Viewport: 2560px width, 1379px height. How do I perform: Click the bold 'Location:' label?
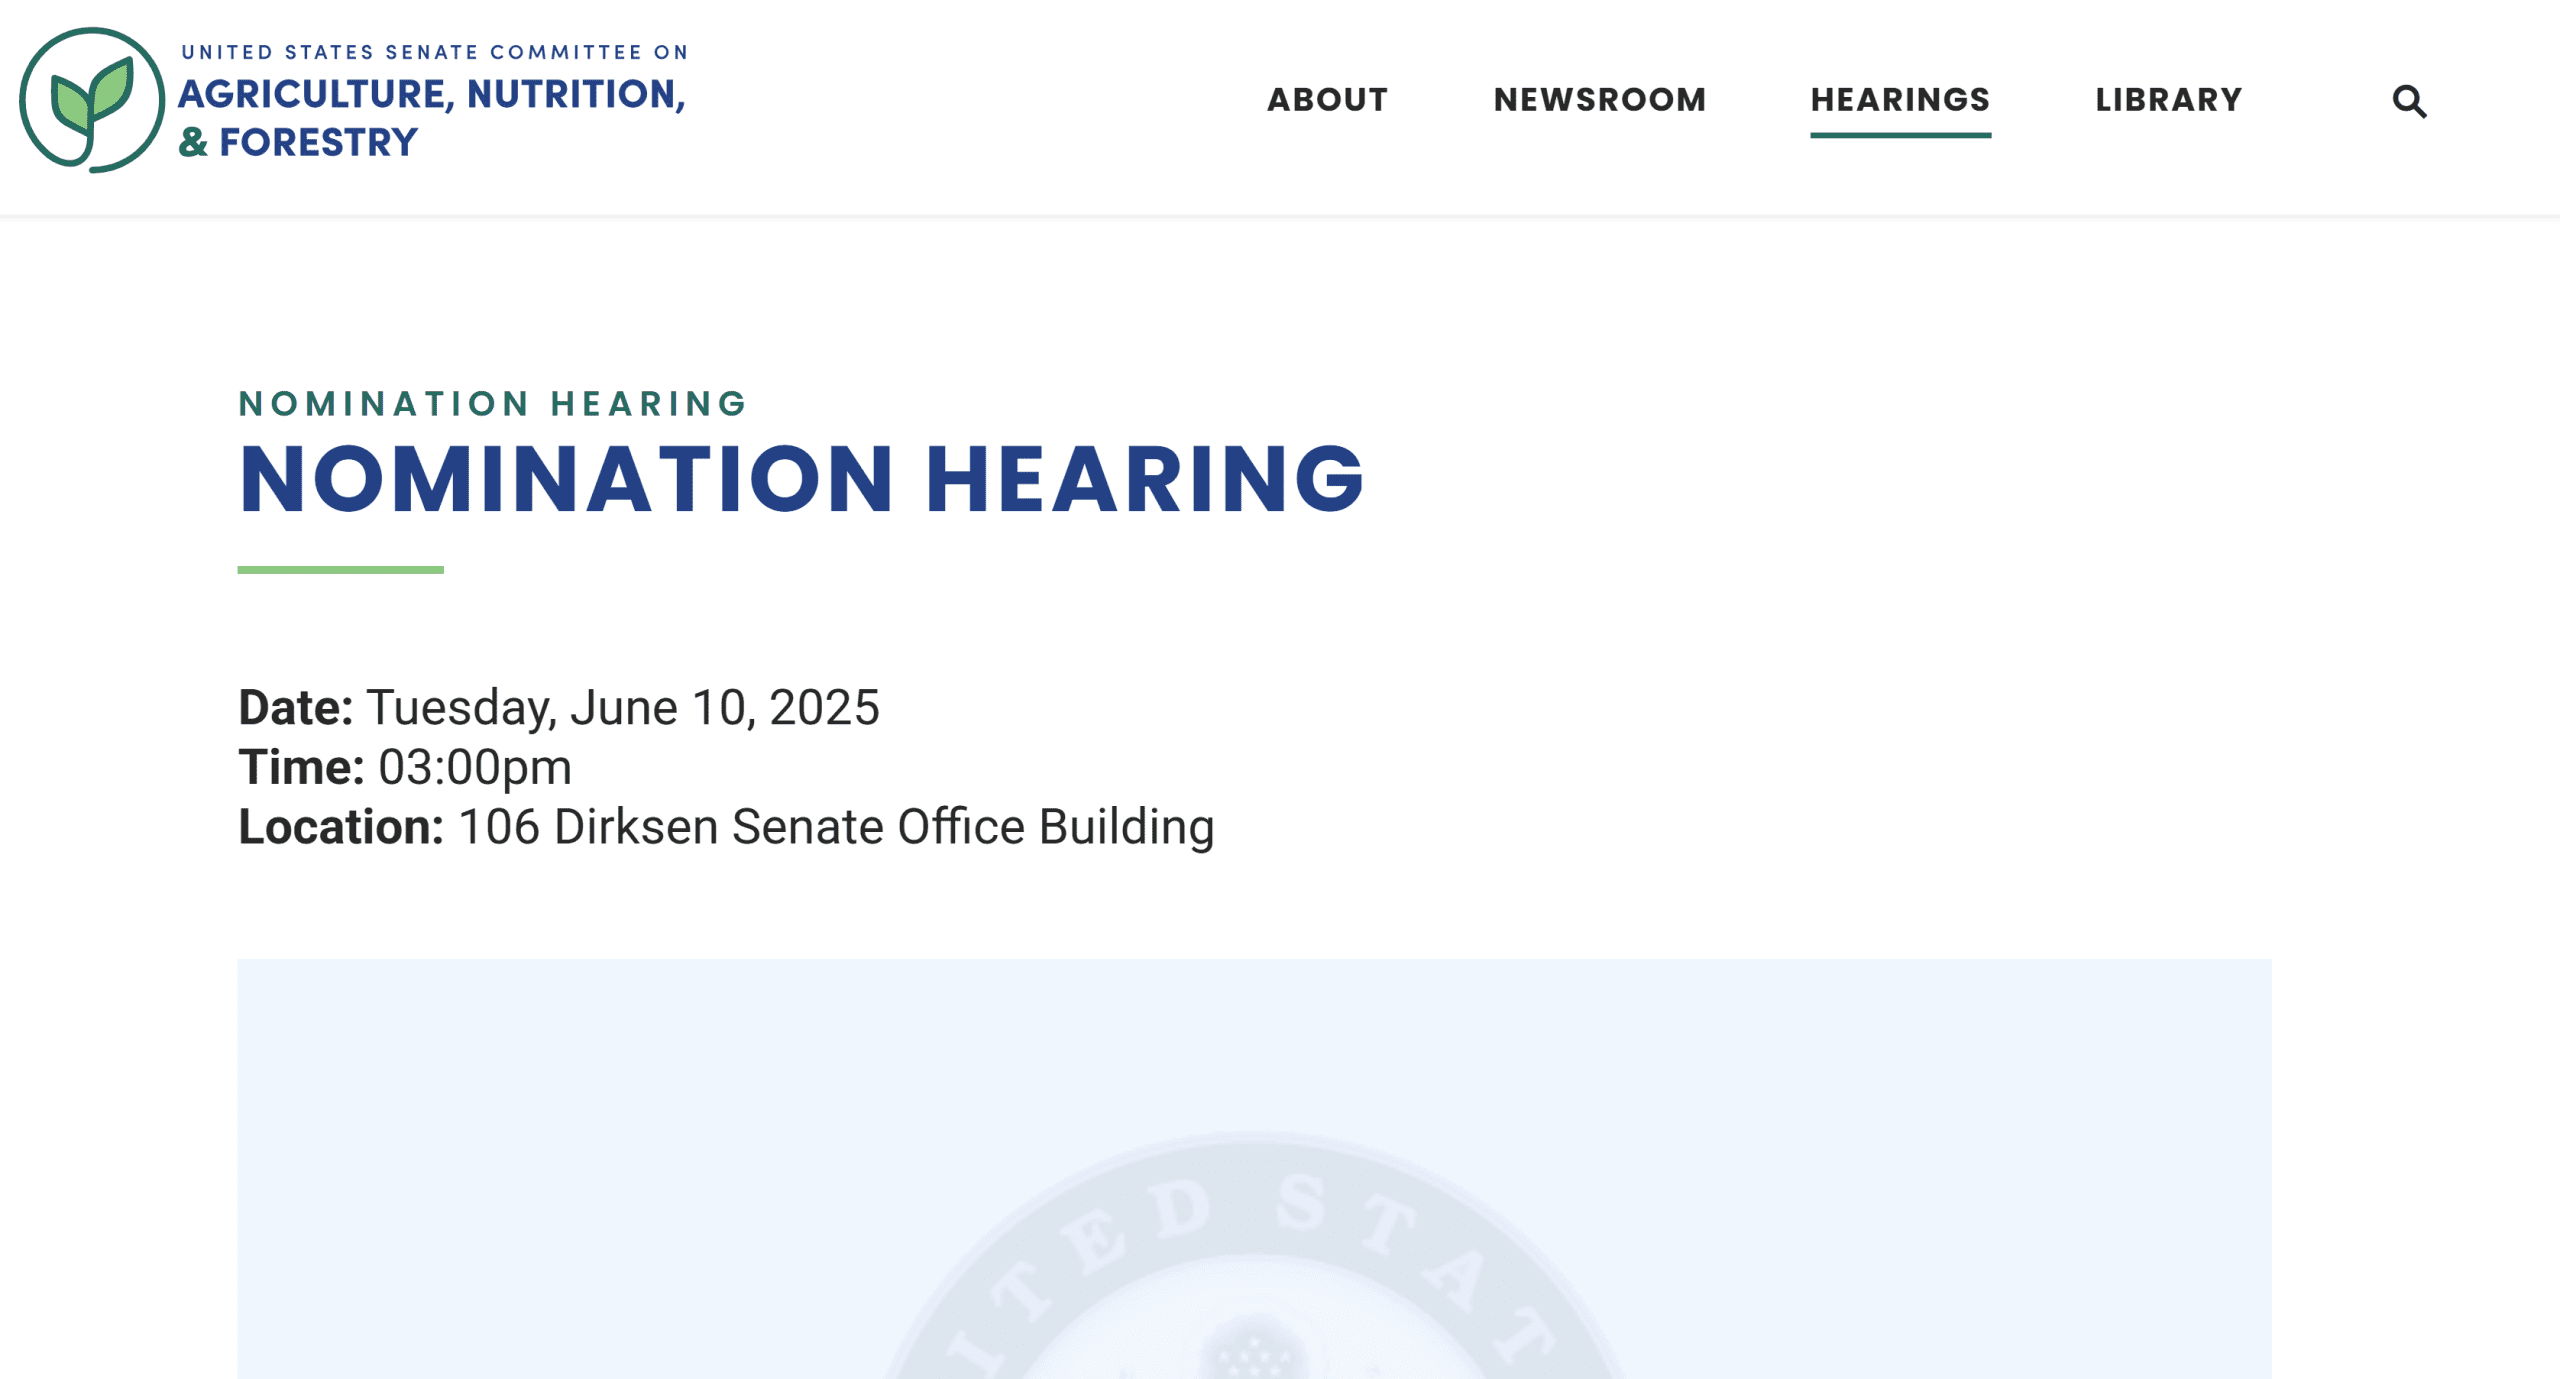point(340,827)
